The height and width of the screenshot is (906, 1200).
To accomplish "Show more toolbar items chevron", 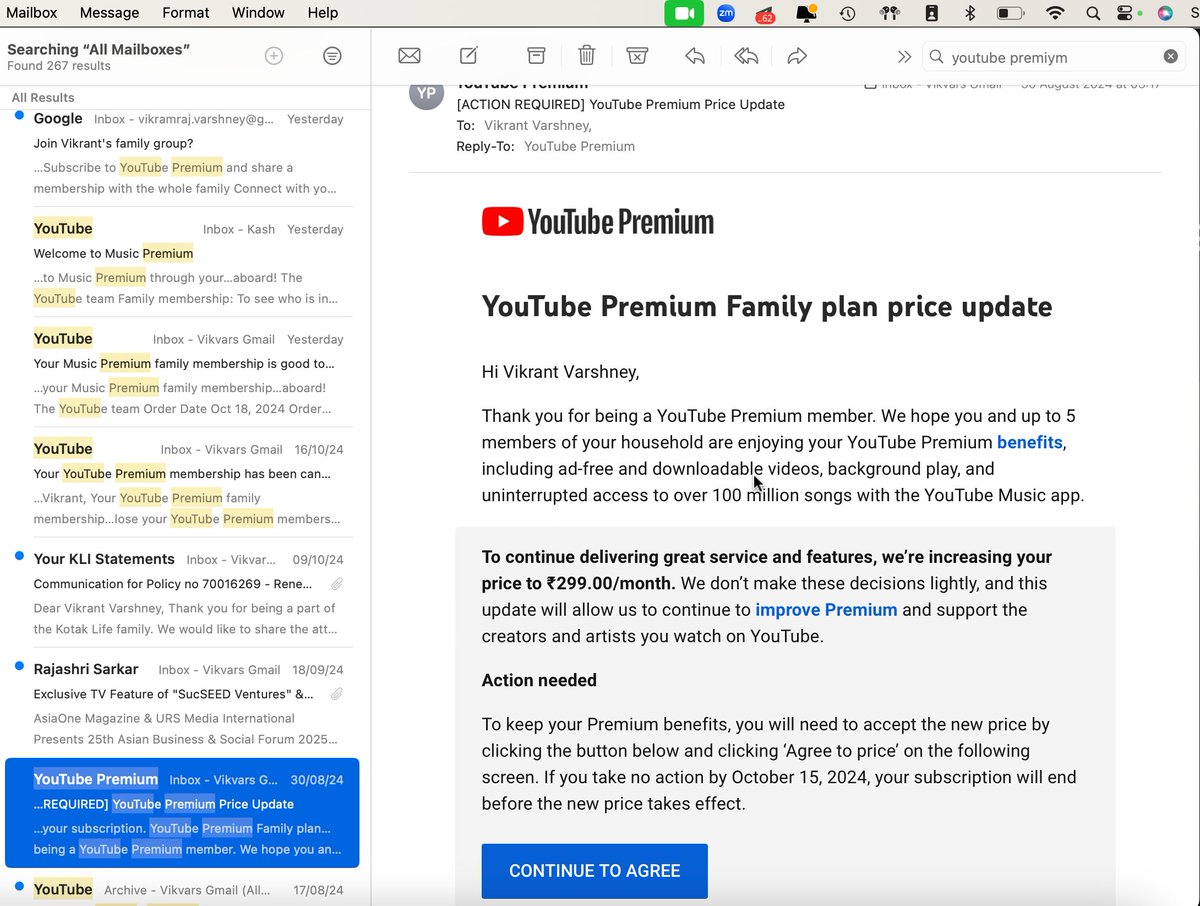I will click(904, 57).
